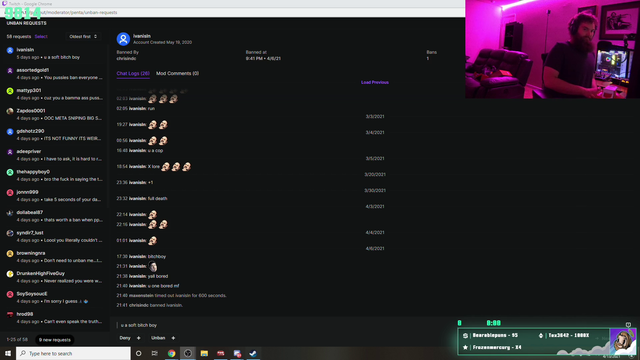Open Task View in taskbar
The height and width of the screenshot is (360, 640).
click(x=155, y=353)
